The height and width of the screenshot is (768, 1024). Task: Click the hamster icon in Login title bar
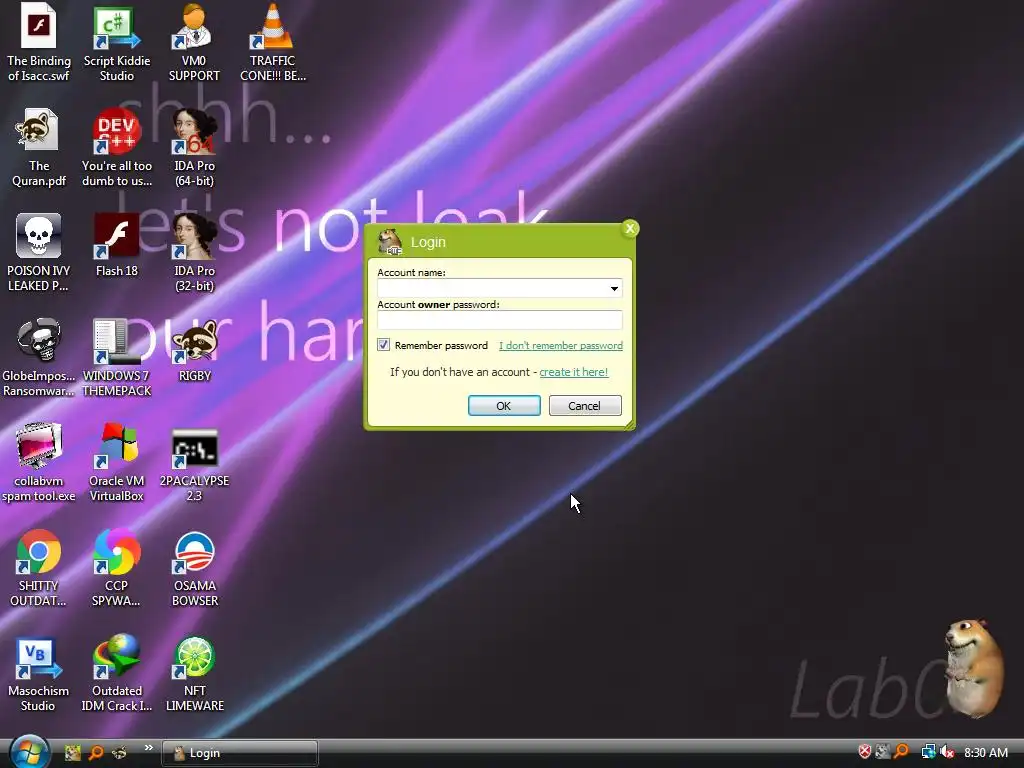point(390,242)
